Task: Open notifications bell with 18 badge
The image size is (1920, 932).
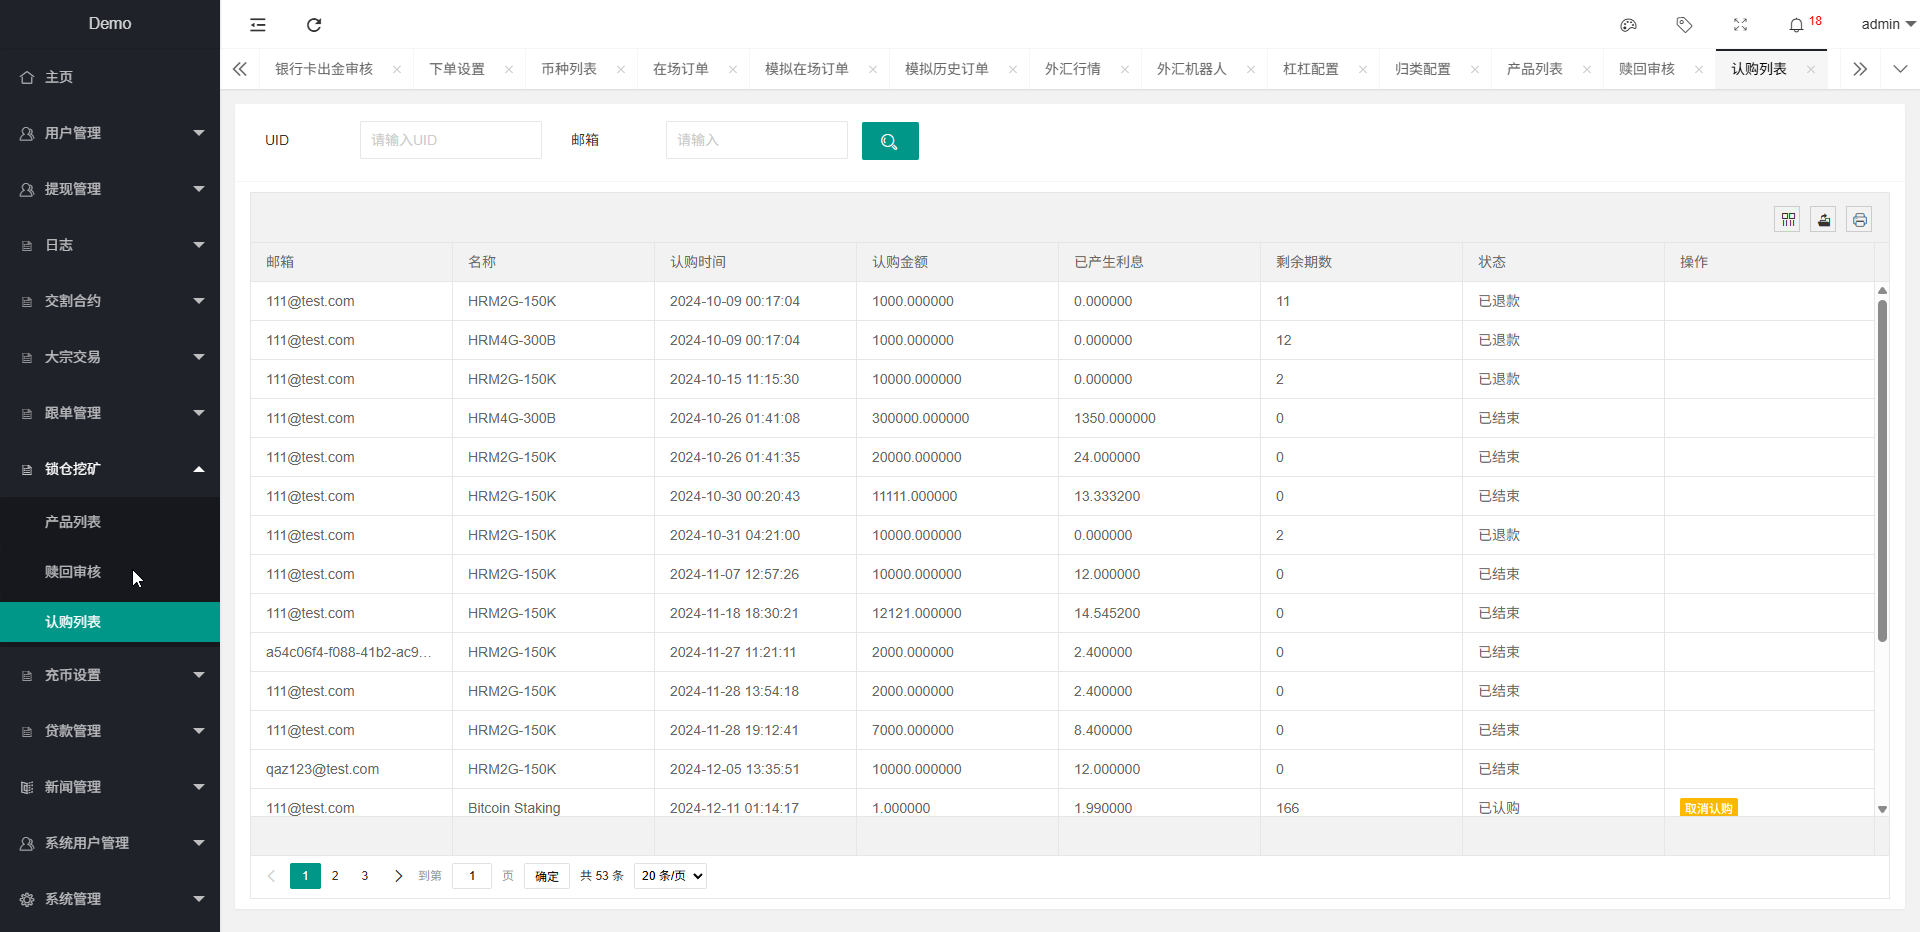Action: coord(1797,25)
